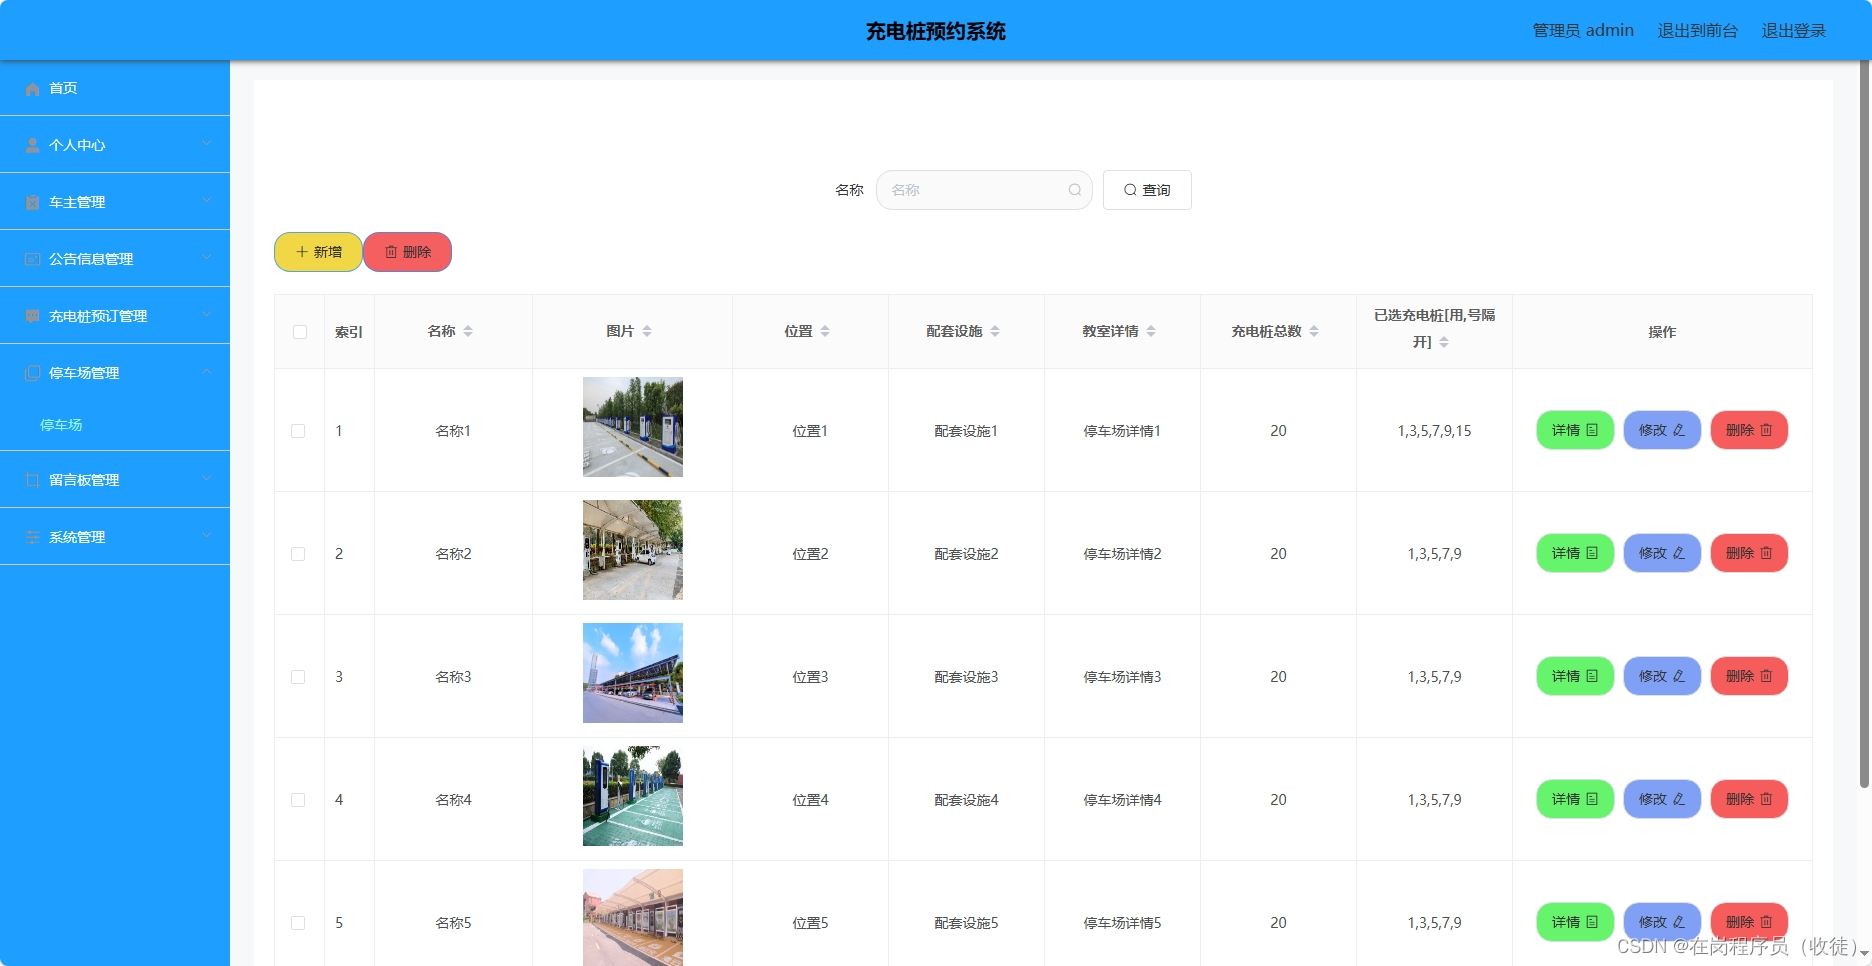Check the checkbox for row 名称2
The width and height of the screenshot is (1872, 966).
pyautogui.click(x=298, y=554)
